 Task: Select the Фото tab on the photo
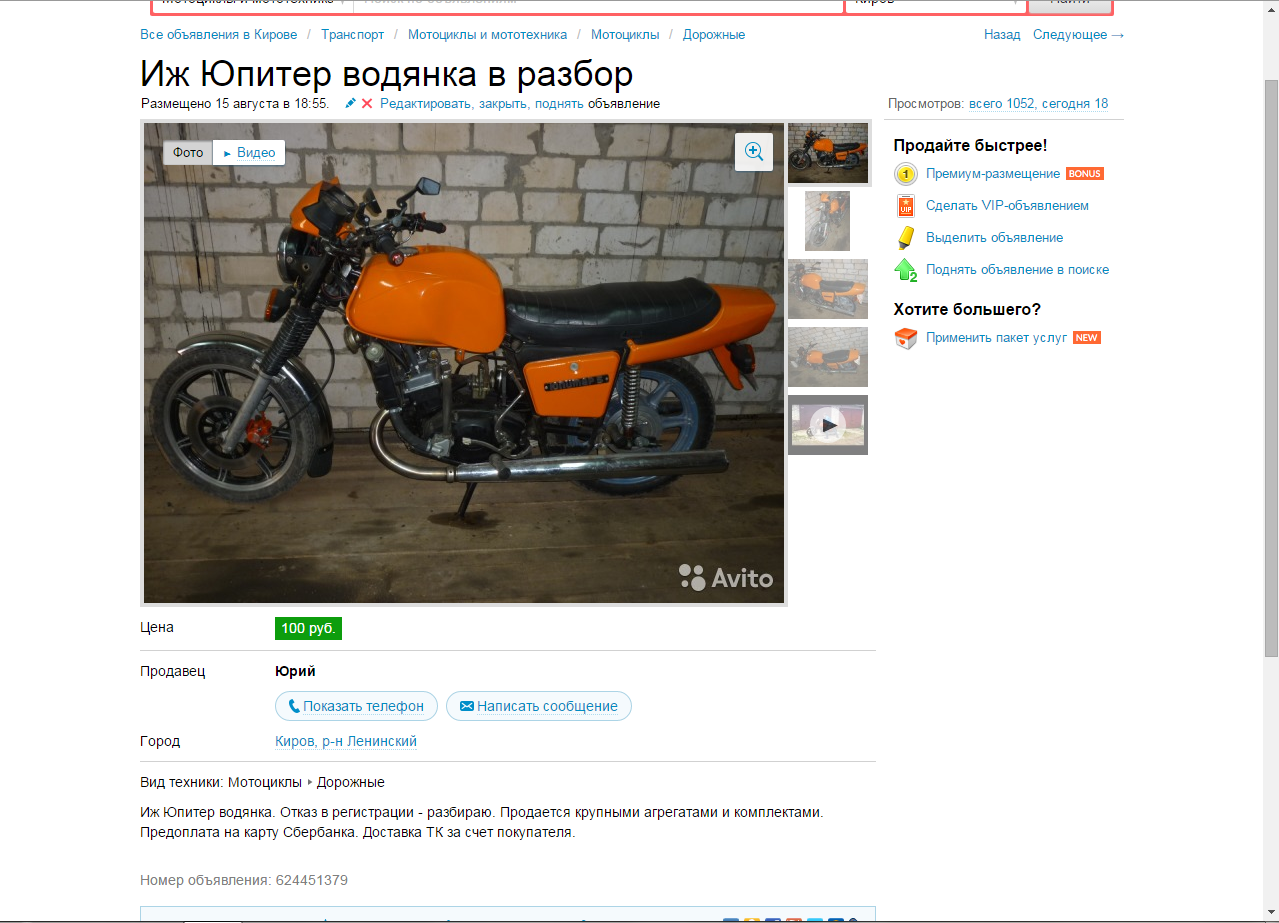(x=188, y=153)
